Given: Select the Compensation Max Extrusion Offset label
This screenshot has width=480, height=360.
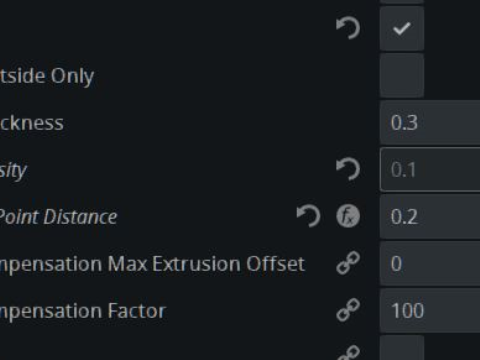Looking at the screenshot, I should tap(152, 265).
